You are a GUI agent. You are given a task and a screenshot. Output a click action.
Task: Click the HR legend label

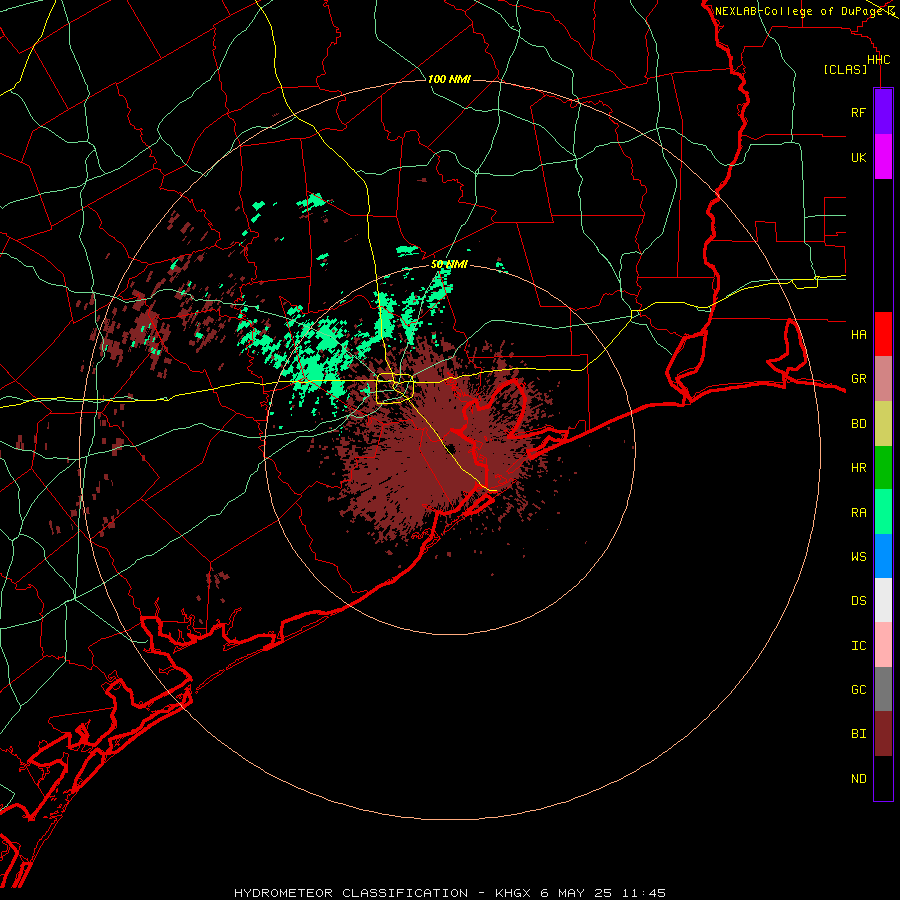[859, 468]
